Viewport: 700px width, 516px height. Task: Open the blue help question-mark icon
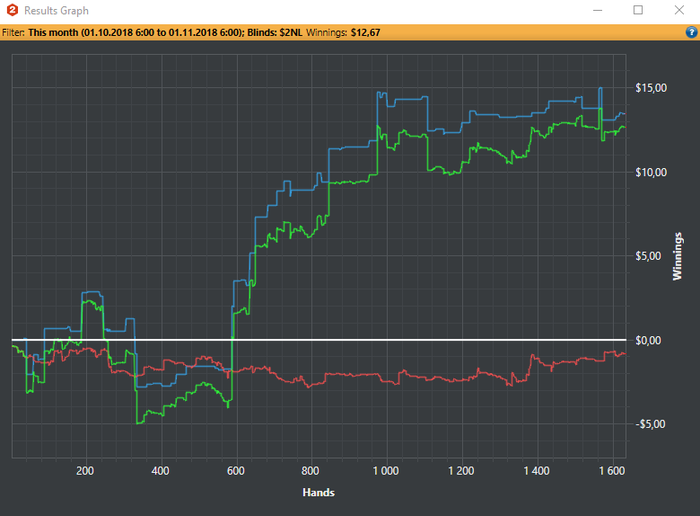(691, 32)
